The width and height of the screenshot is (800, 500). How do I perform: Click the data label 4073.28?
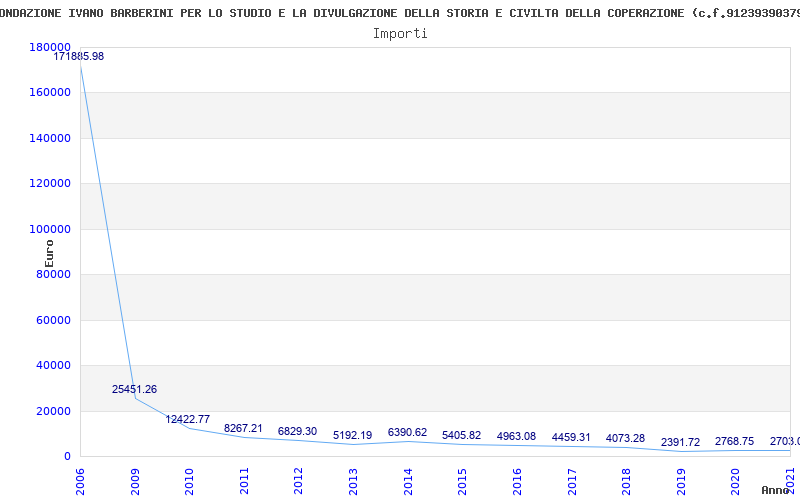[626, 438]
